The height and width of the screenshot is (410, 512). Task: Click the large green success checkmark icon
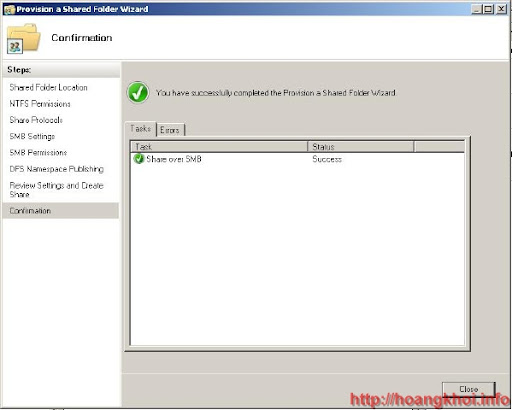pos(138,92)
